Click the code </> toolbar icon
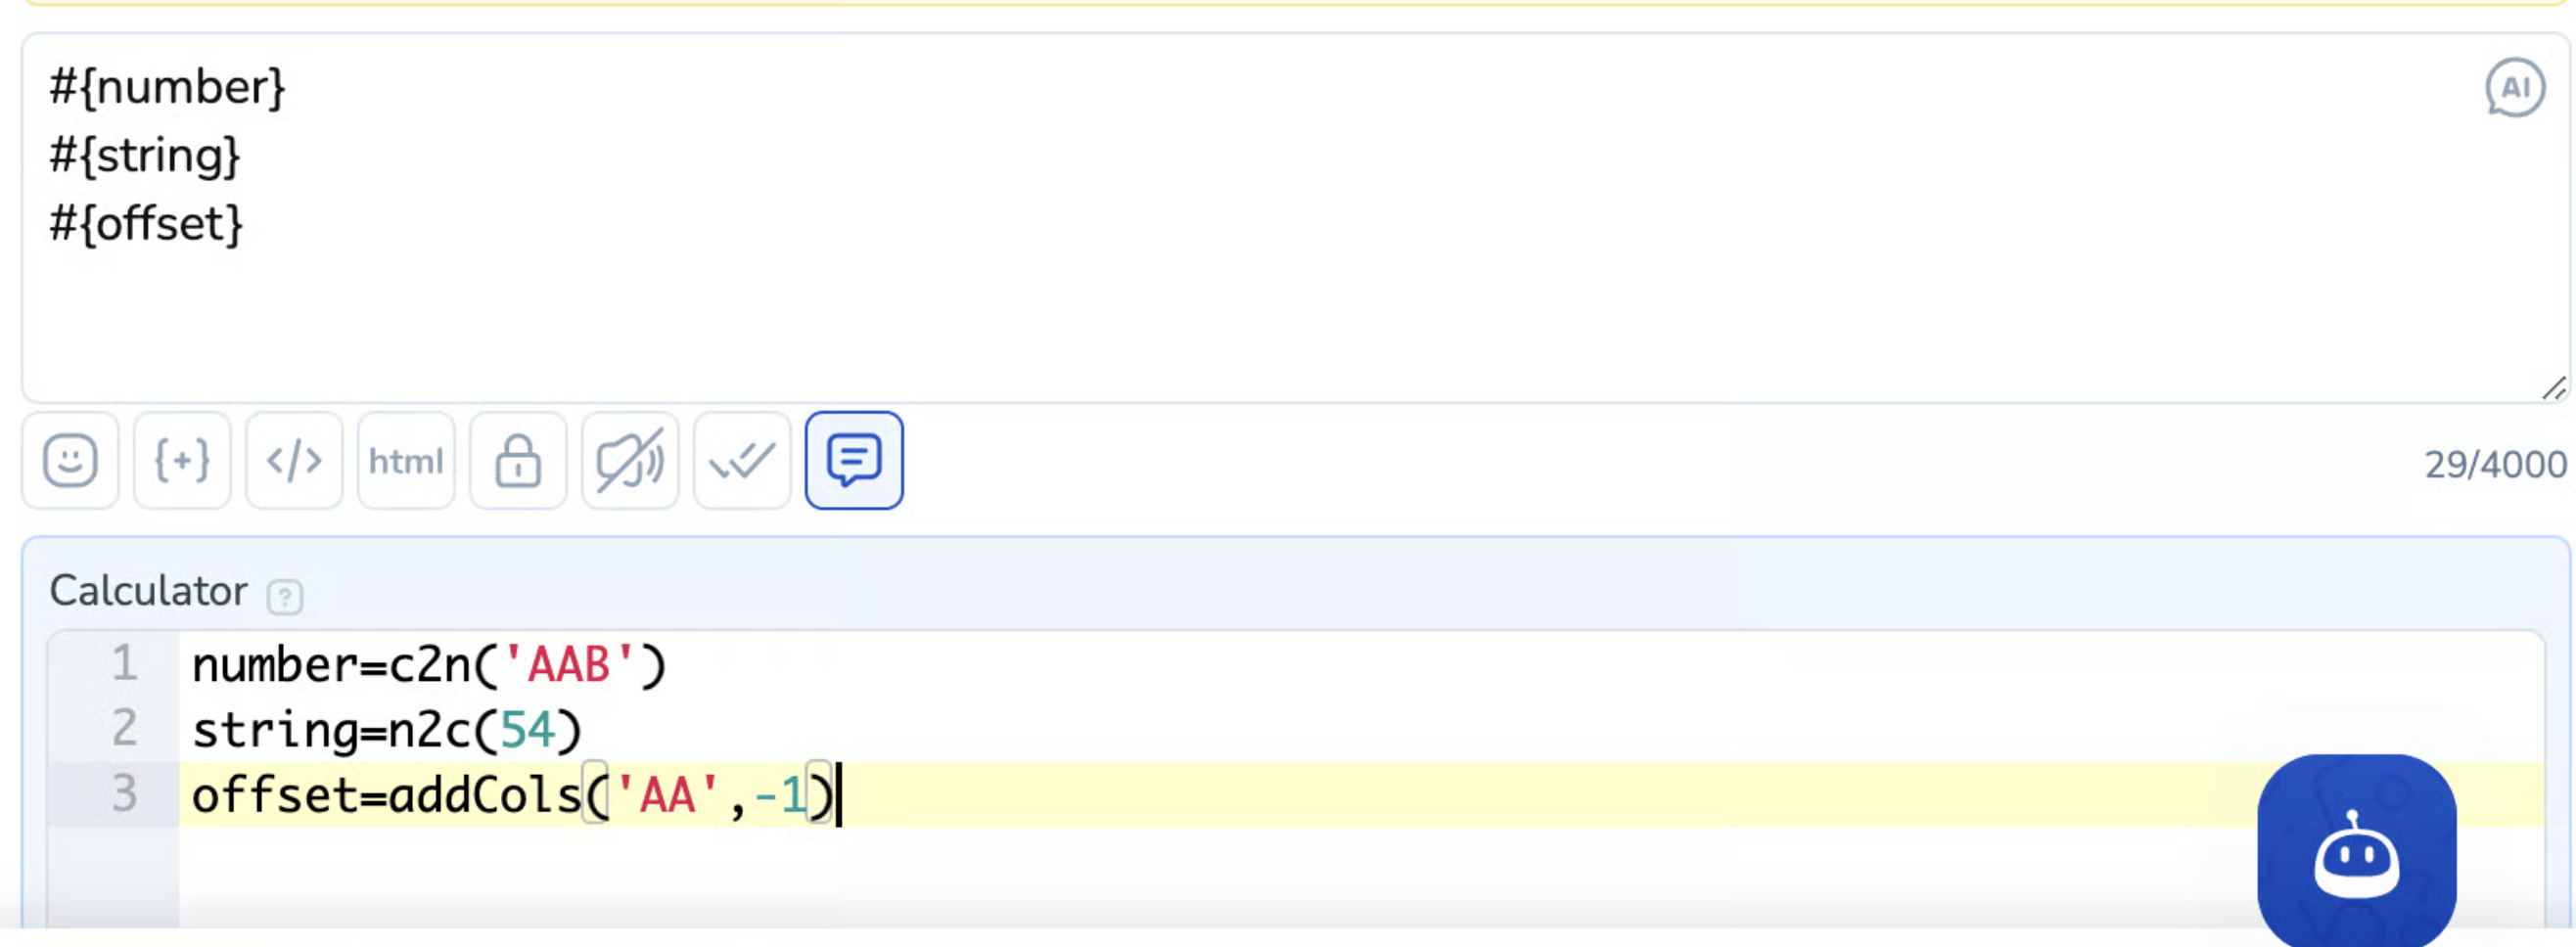Image resolution: width=2576 pixels, height=947 pixels. [x=294, y=461]
